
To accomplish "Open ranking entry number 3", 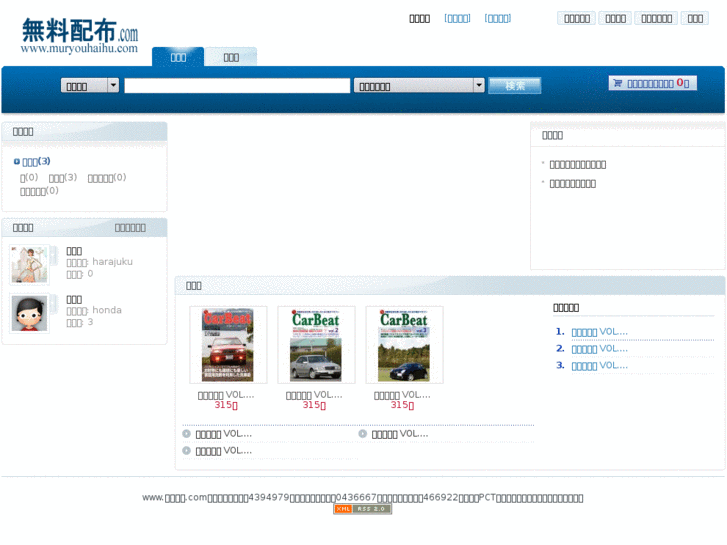I will (x=599, y=366).
